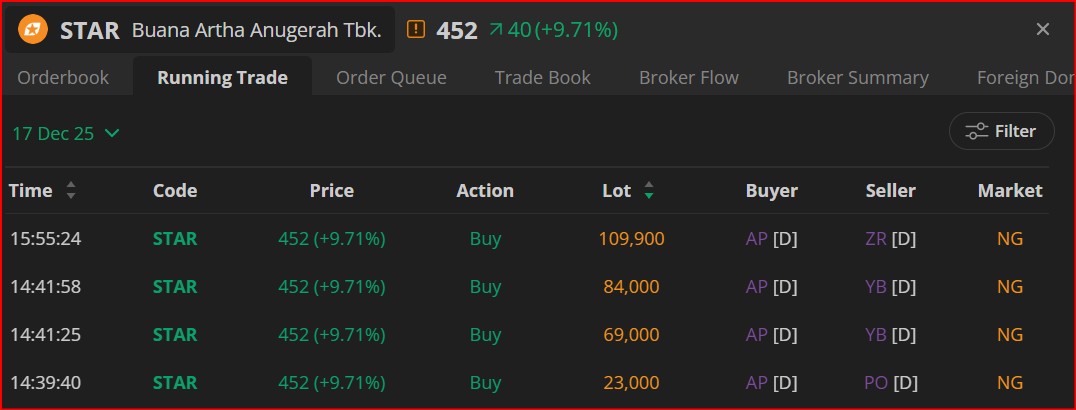The height and width of the screenshot is (410, 1076).
Task: Select the Running Trade tab
Action: pos(222,77)
